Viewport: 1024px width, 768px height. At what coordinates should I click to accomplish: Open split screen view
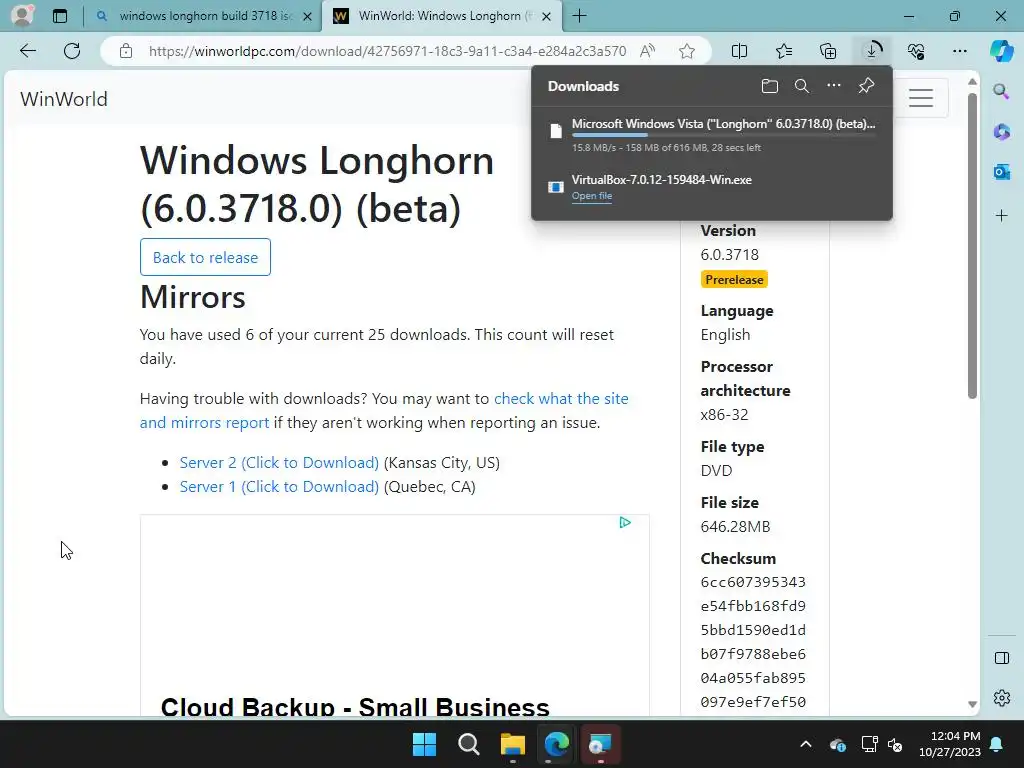[x=739, y=51]
